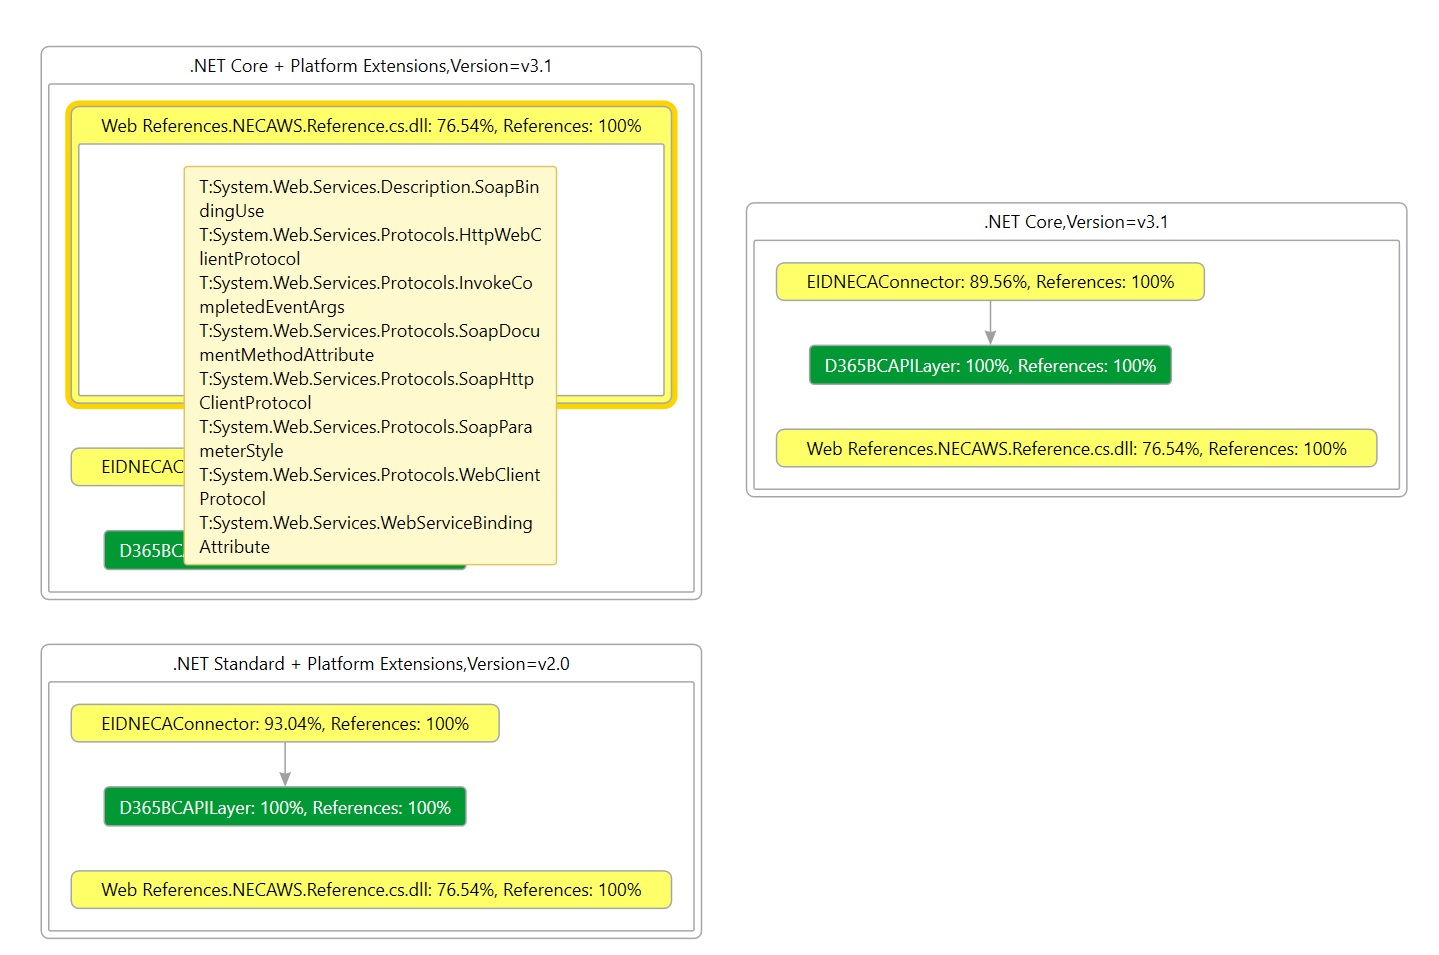Click the .NET Core + Platform Extensions group title
This screenshot has width=1439, height=955.
point(371,66)
